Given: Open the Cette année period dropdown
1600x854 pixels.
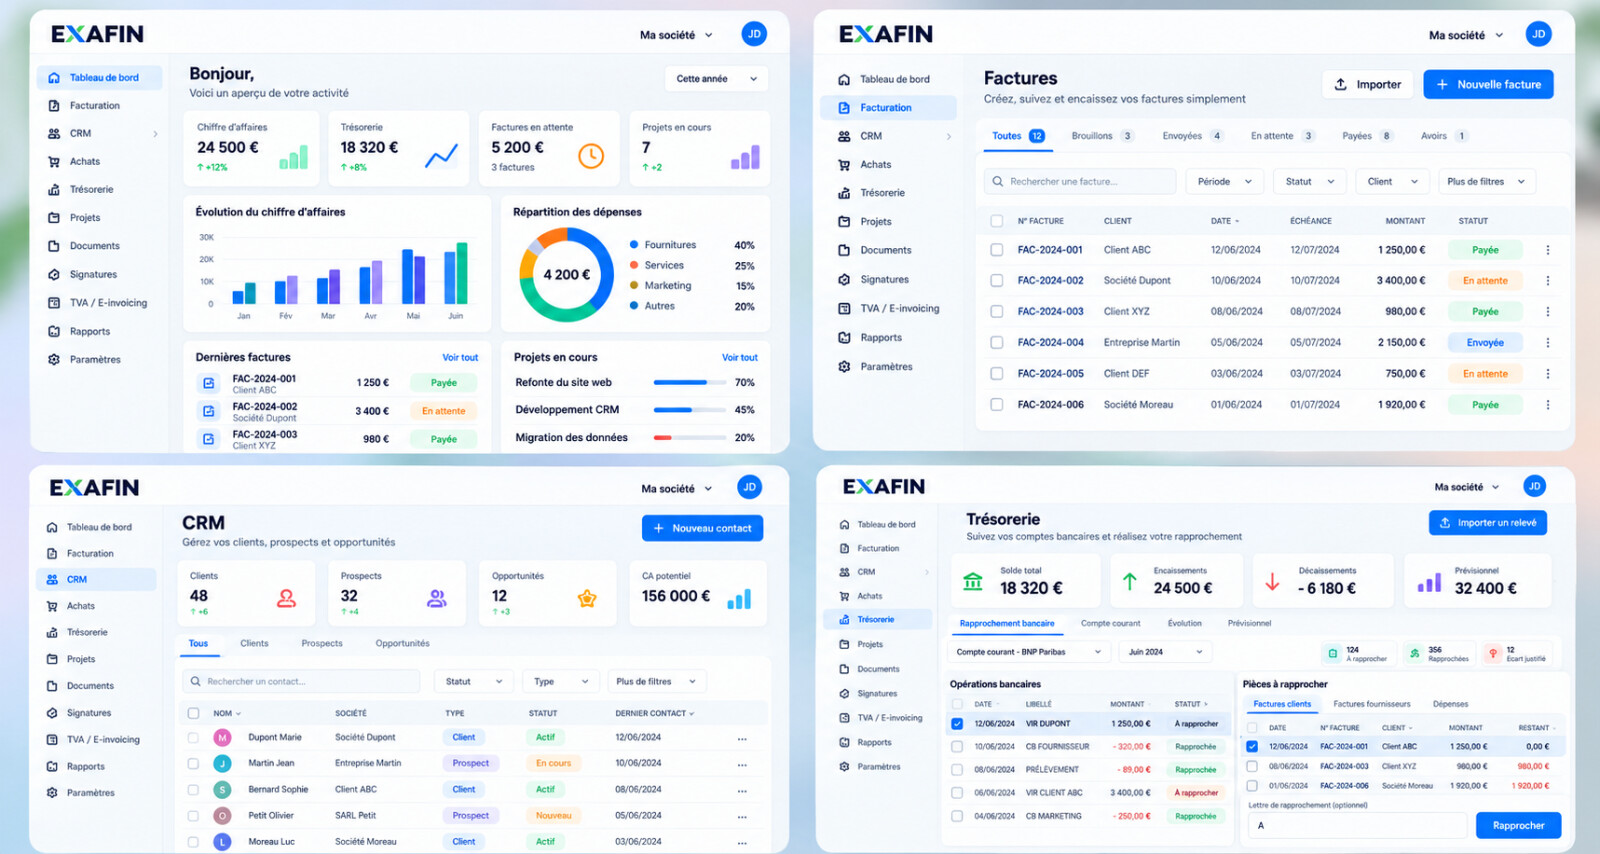Looking at the screenshot, I should coord(717,79).
